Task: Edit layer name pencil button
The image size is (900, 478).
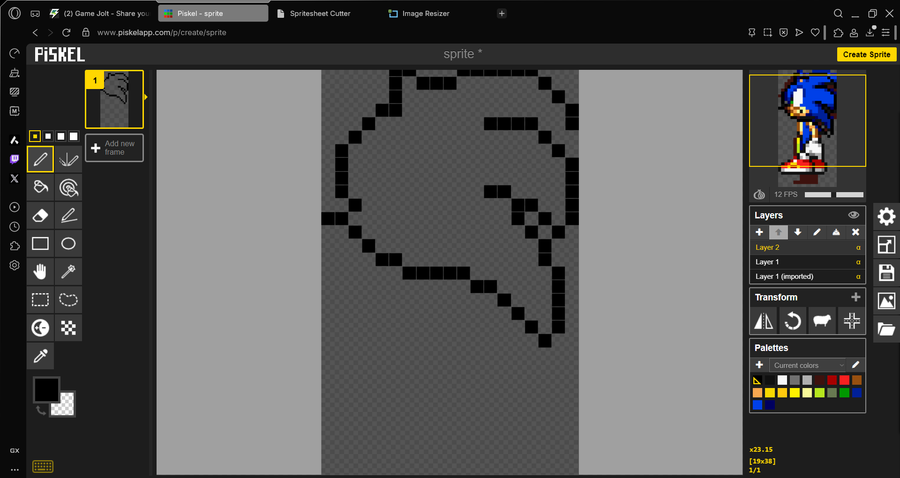Action: tap(817, 232)
